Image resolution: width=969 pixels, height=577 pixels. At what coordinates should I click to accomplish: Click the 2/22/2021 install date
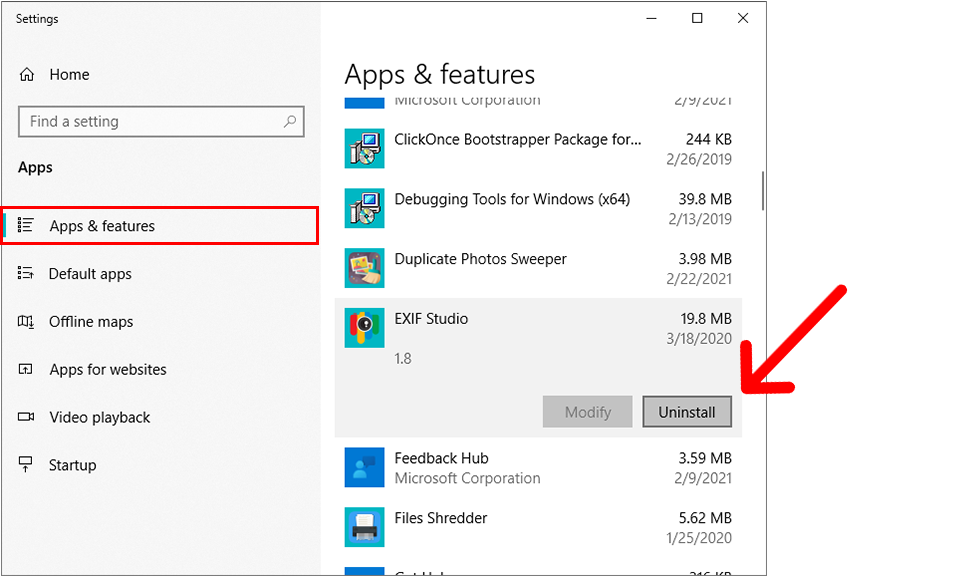point(699,279)
